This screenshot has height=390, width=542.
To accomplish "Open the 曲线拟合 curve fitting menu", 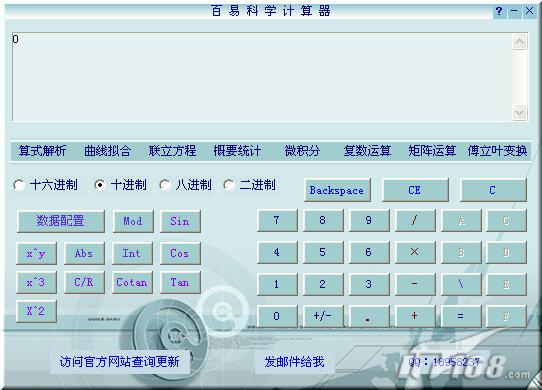I will [107, 151].
